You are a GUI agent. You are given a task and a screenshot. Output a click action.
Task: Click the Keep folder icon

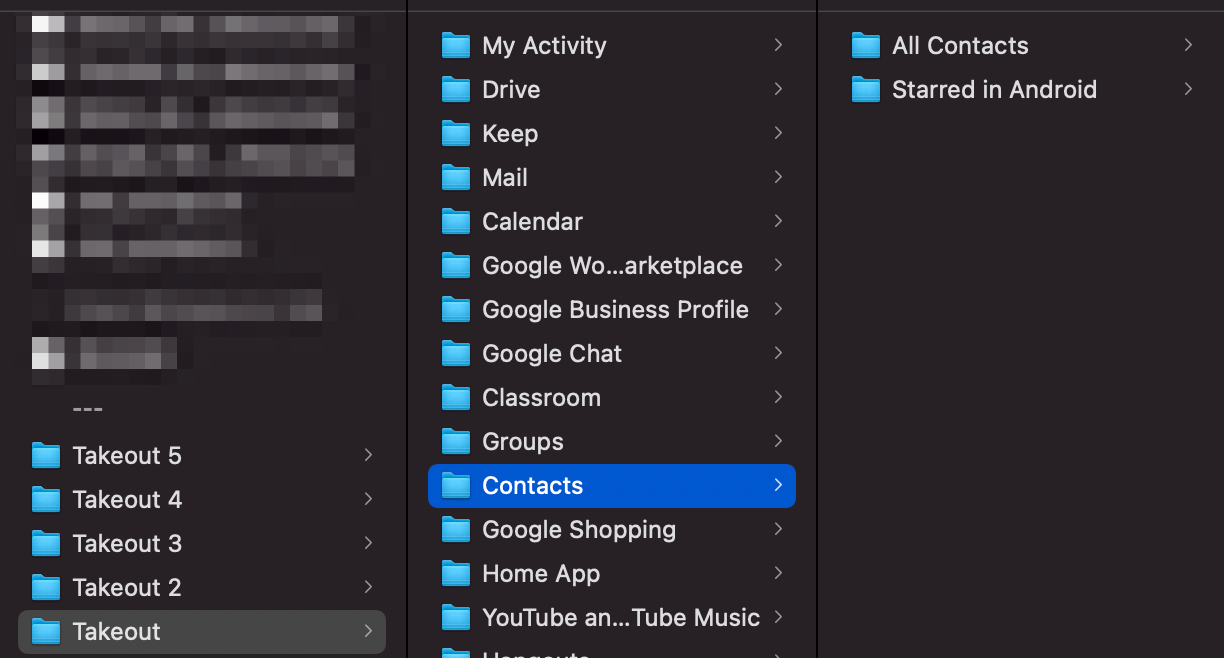point(456,134)
